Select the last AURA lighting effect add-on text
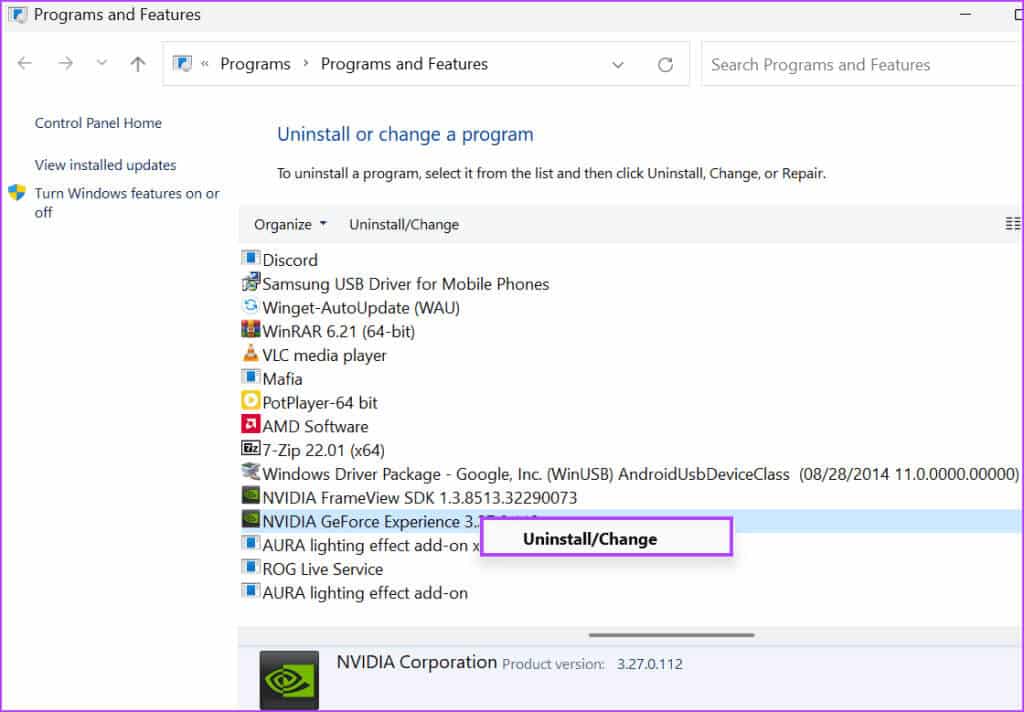 click(x=365, y=593)
